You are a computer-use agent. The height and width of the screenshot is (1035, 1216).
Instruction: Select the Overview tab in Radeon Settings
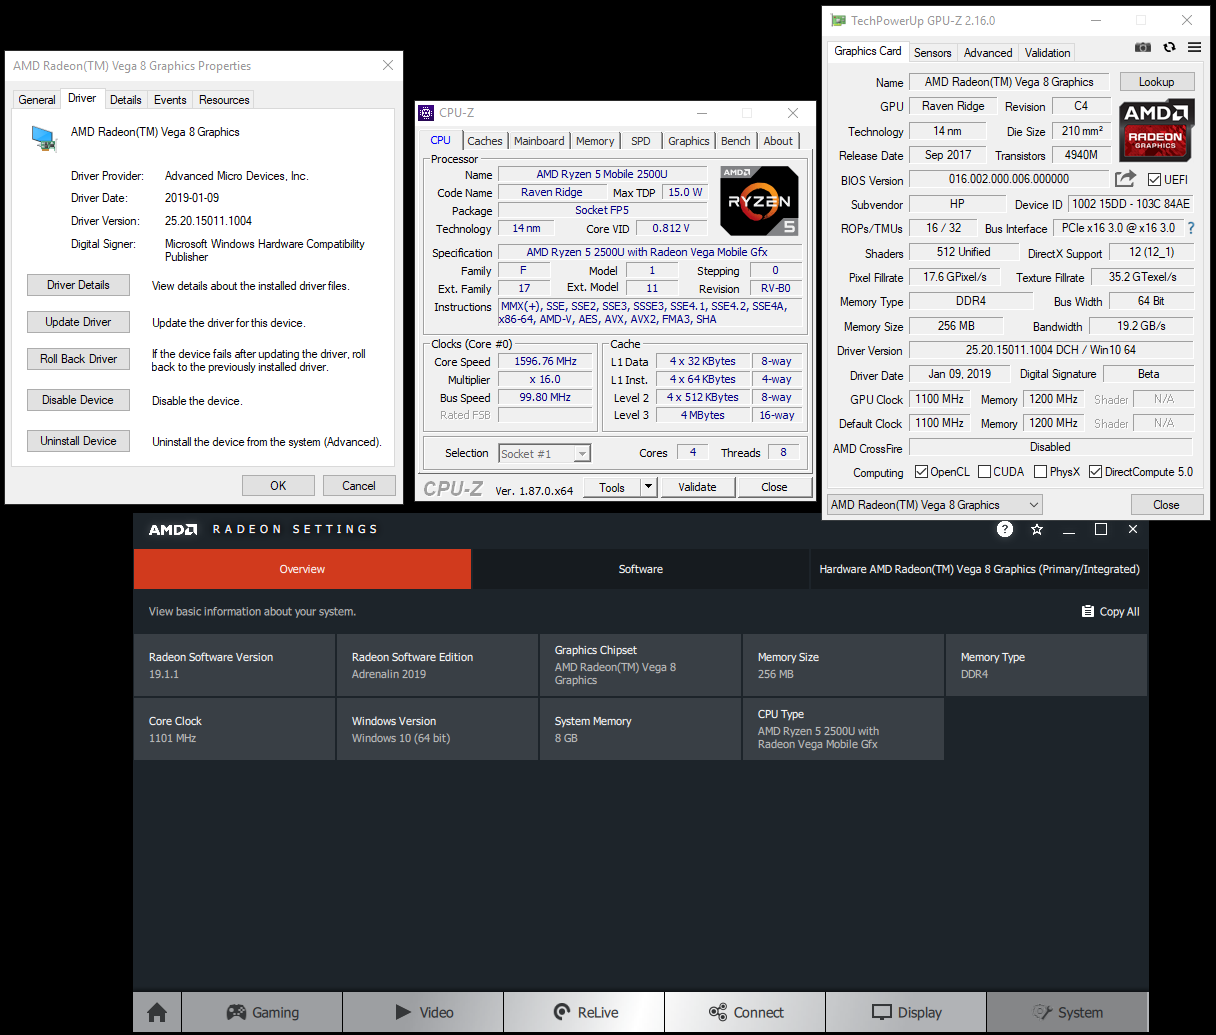tap(302, 569)
